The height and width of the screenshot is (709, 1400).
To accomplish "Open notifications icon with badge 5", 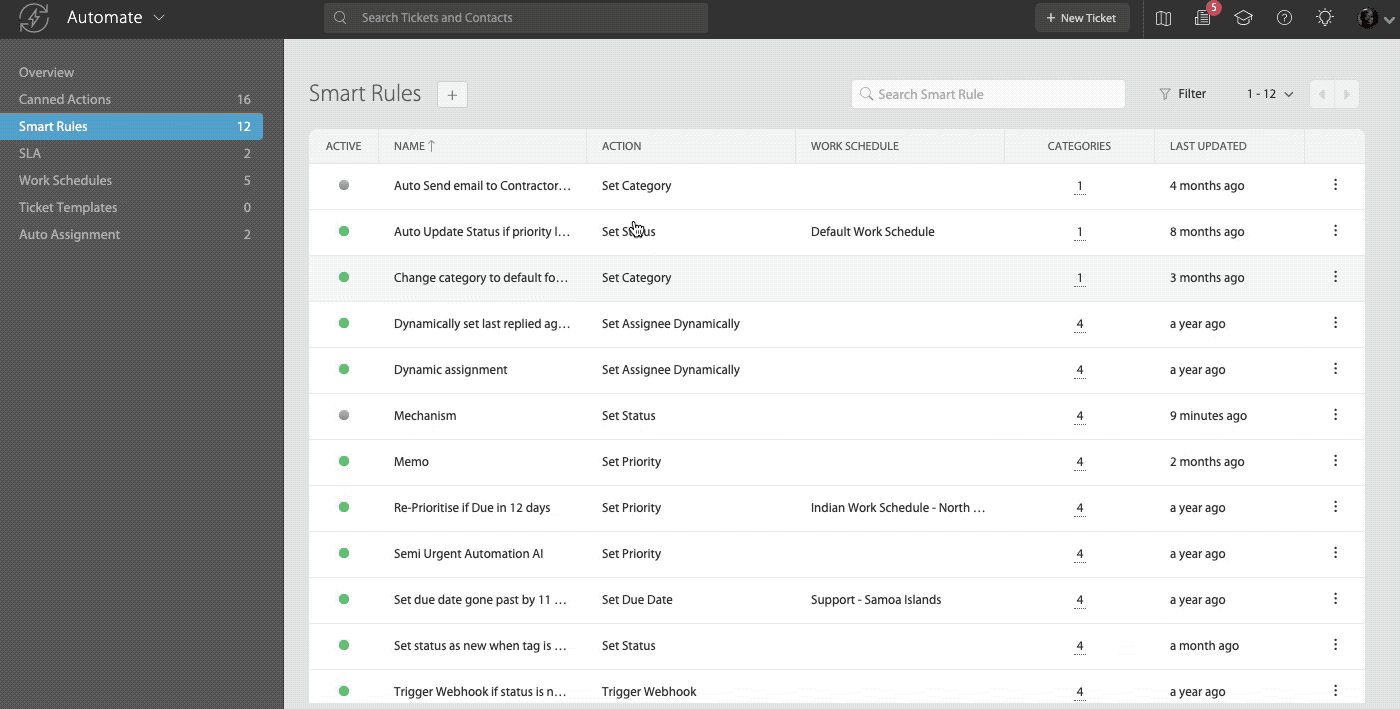I will point(1204,18).
